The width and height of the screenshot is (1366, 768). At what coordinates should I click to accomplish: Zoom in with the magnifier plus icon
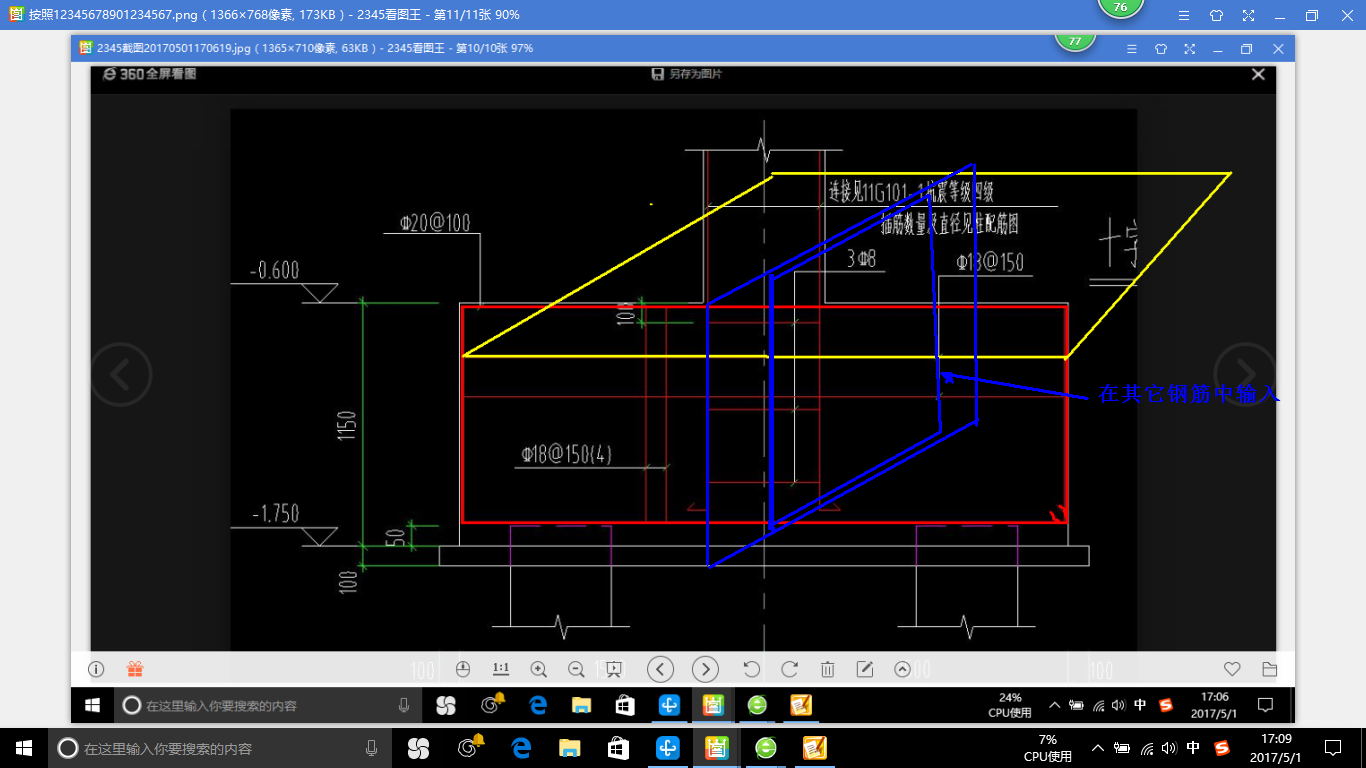tap(539, 669)
